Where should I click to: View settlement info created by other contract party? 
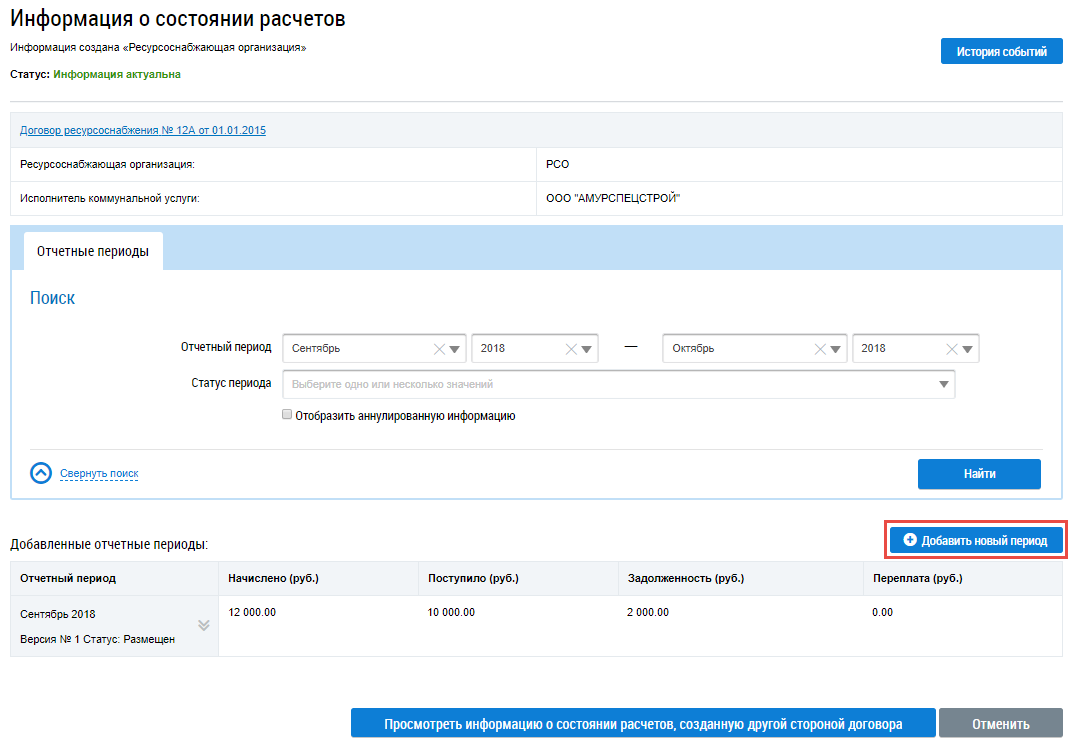[x=643, y=724]
